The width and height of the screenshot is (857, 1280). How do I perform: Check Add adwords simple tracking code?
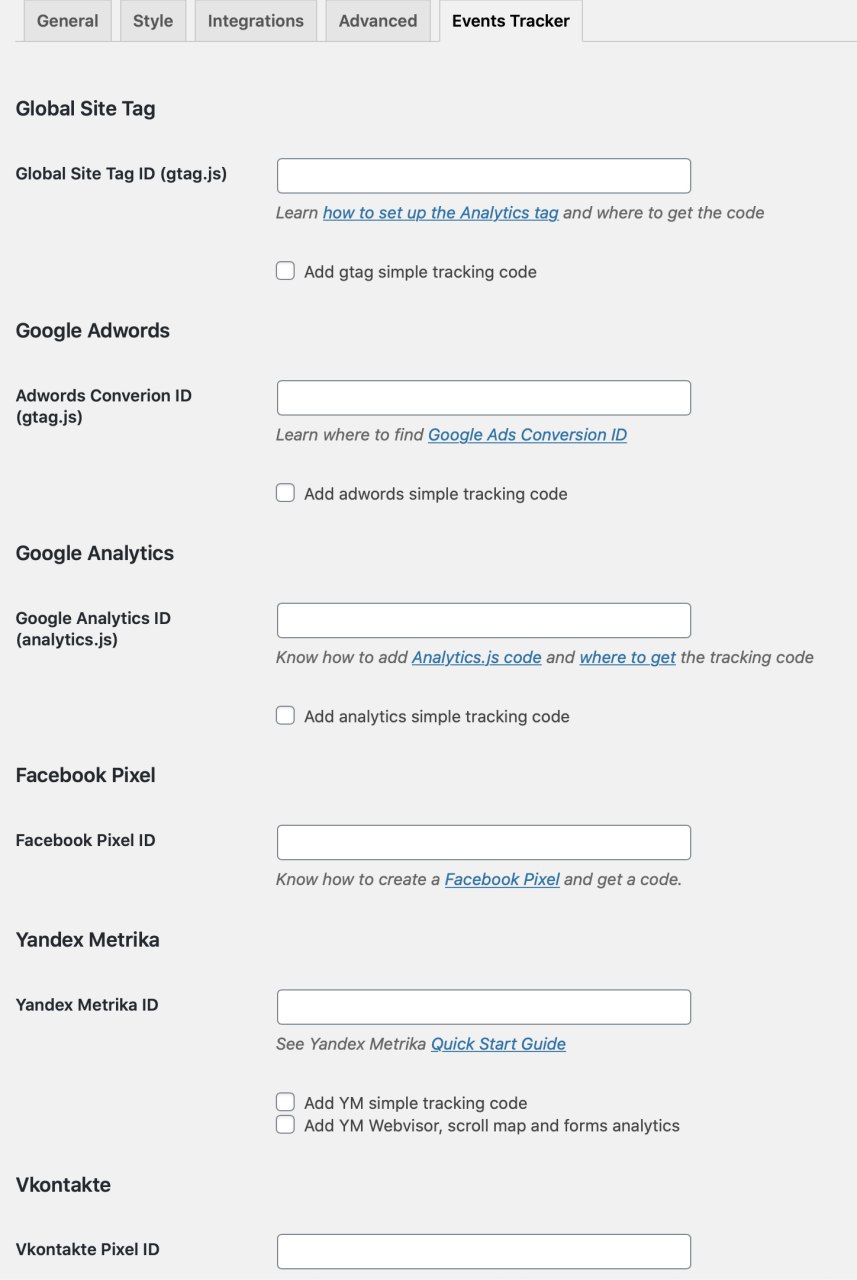point(286,493)
